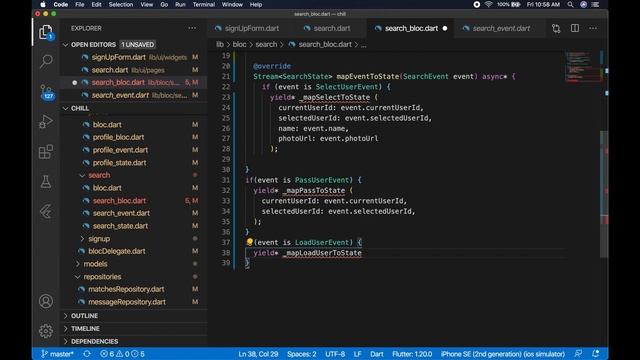Change indentation via Spaces: 2
This screenshot has width=640, height=360.
pyautogui.click(x=302, y=354)
